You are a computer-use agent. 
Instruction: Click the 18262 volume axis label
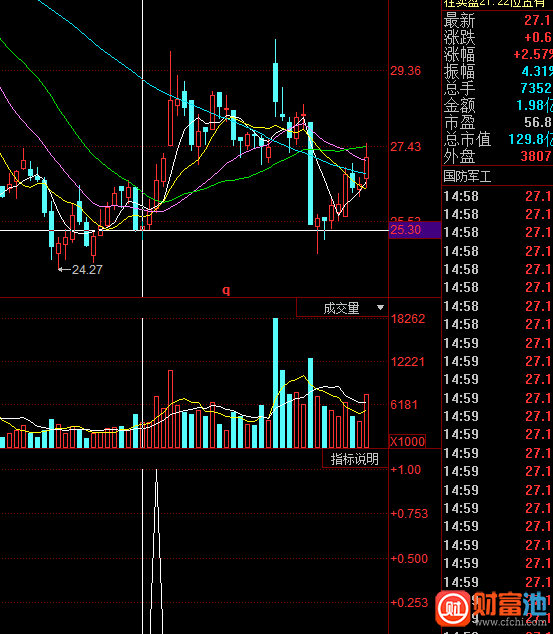(x=408, y=319)
